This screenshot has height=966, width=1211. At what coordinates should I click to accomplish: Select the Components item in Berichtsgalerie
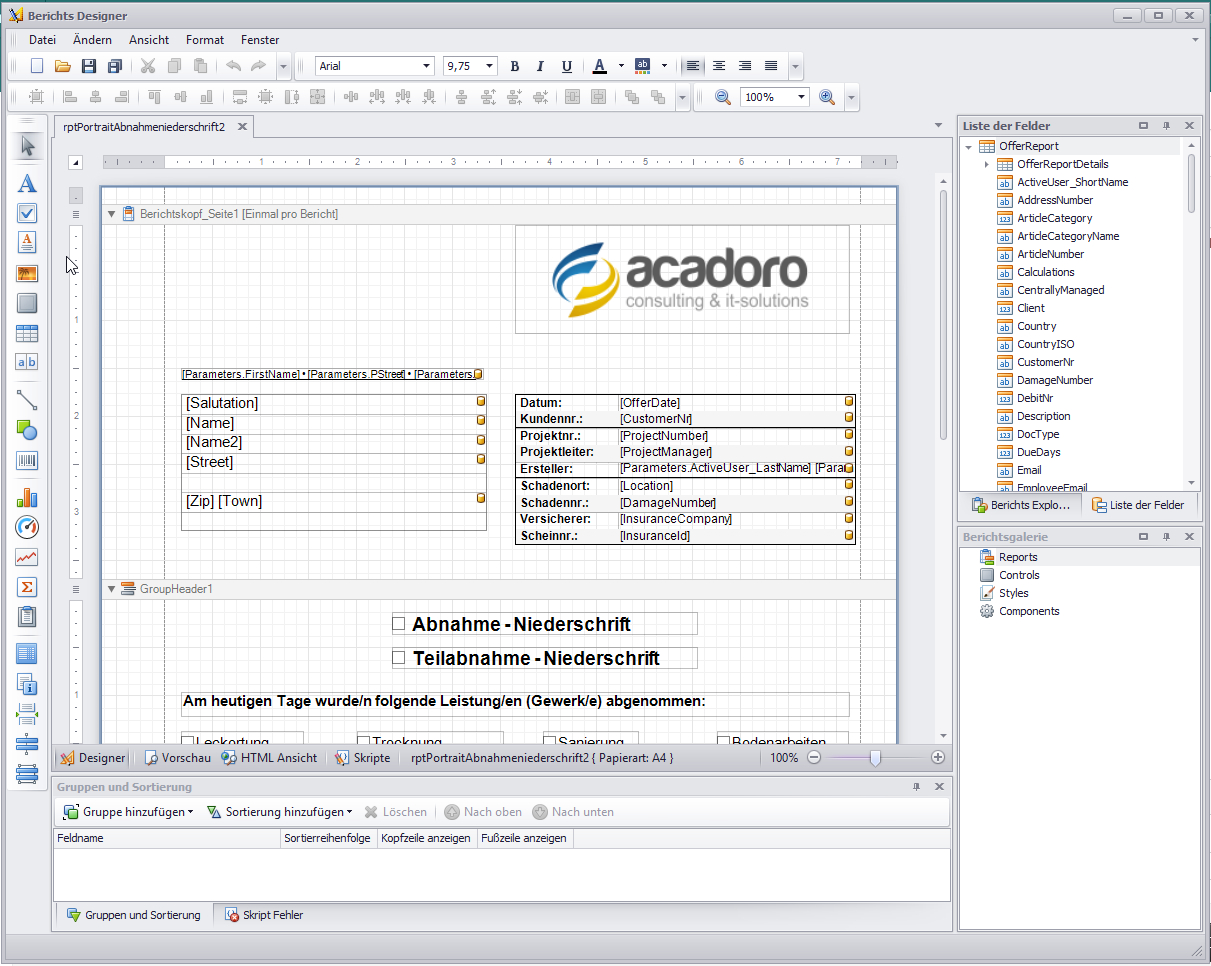pyautogui.click(x=1029, y=611)
